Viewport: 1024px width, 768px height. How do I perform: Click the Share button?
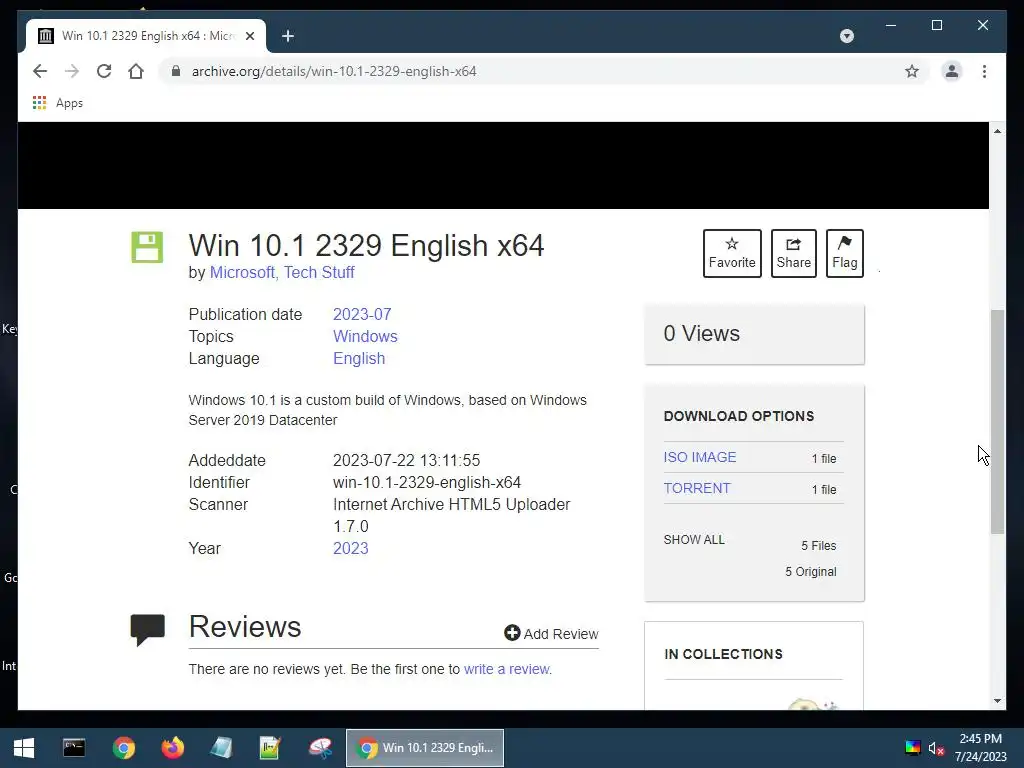(793, 253)
